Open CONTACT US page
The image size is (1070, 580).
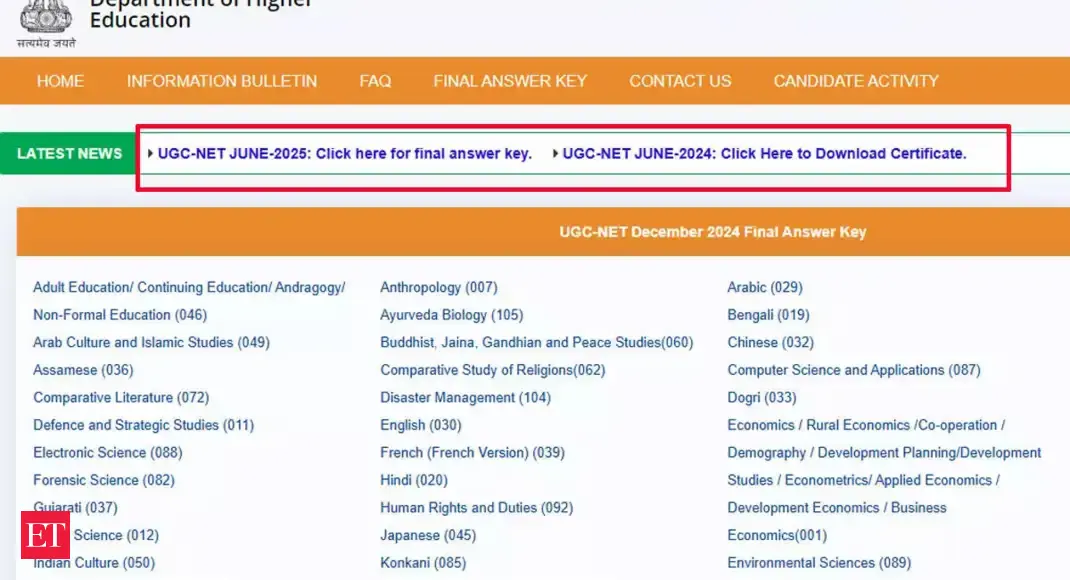click(x=680, y=81)
